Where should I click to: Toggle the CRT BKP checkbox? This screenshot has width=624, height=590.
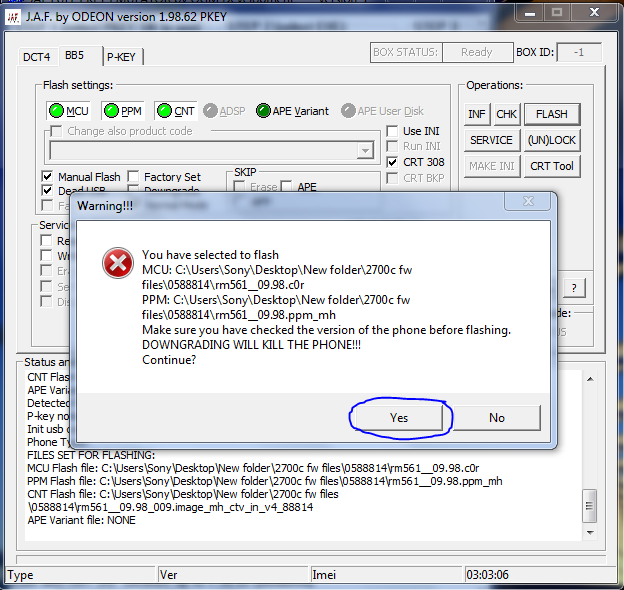[x=392, y=178]
